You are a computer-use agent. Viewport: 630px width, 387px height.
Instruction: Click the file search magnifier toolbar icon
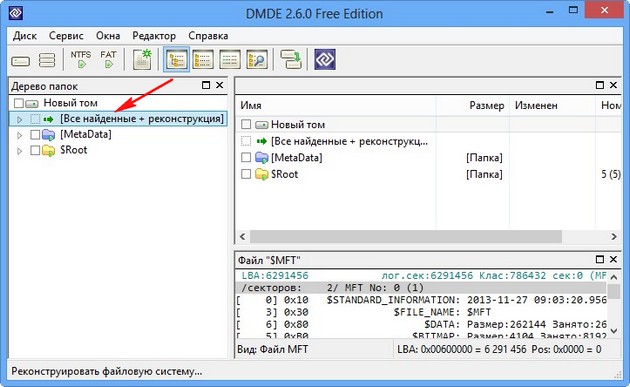pyautogui.click(x=257, y=59)
